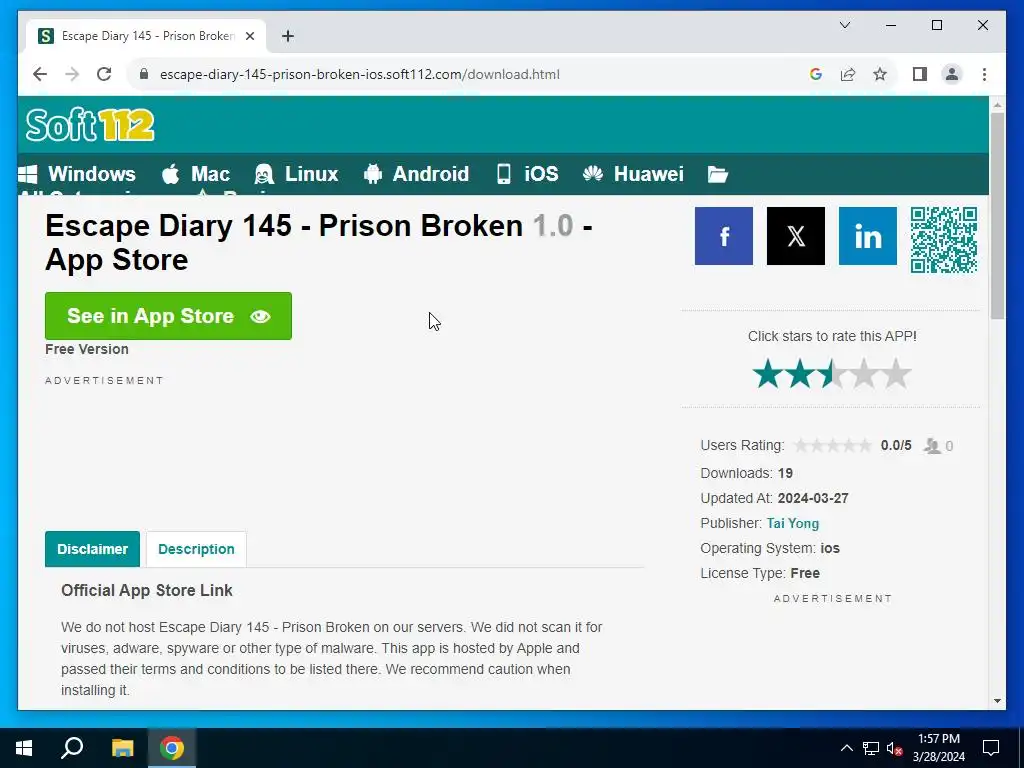Show hidden system tray icons
Viewport: 1024px width, 768px height.
[846, 748]
